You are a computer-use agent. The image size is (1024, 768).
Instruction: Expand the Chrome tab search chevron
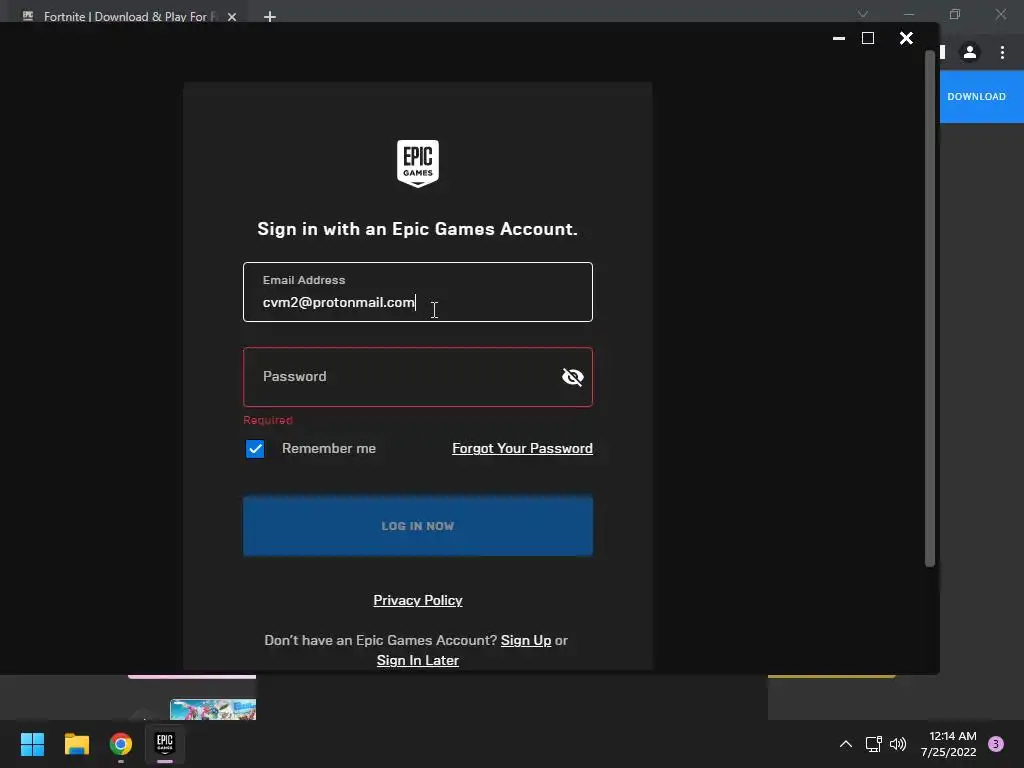click(x=863, y=14)
